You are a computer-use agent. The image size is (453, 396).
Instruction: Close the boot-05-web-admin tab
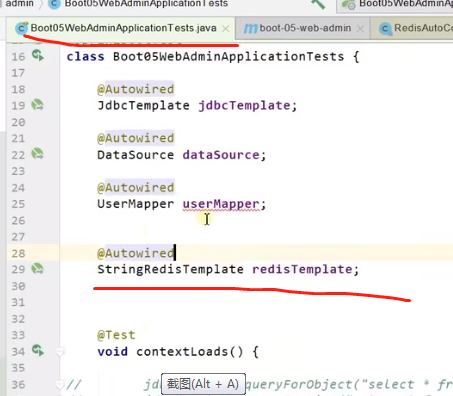(360, 29)
